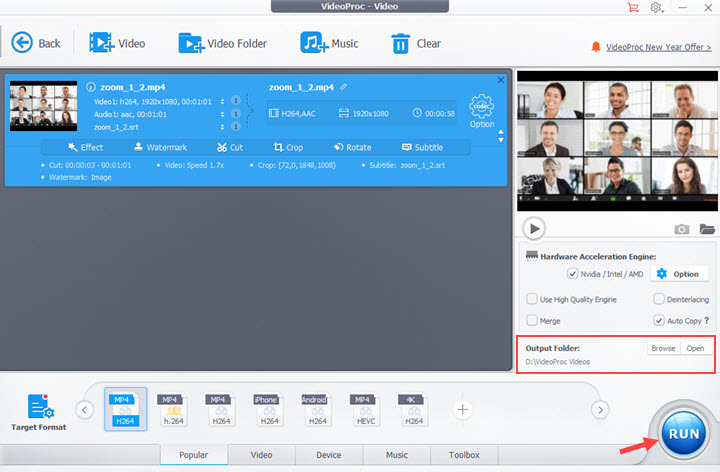Enable the Merge checkbox
Screen dimensions: 720x472
[532, 320]
